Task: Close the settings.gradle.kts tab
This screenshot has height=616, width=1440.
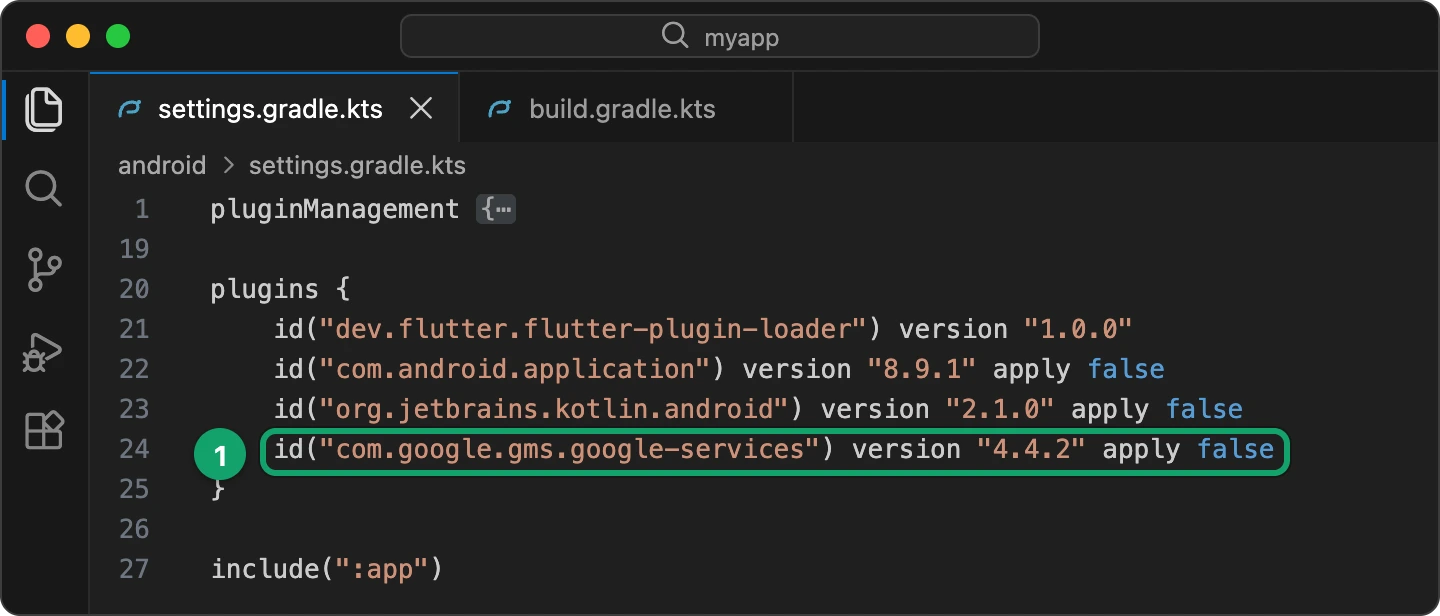Action: pos(422,109)
